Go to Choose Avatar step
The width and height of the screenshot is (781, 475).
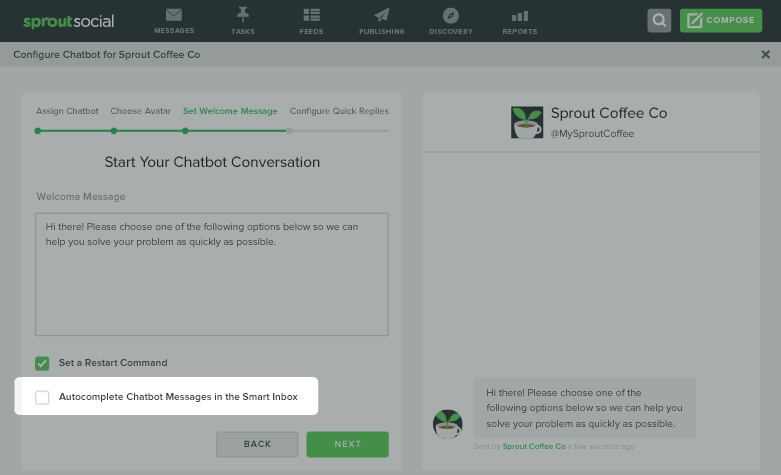140,111
